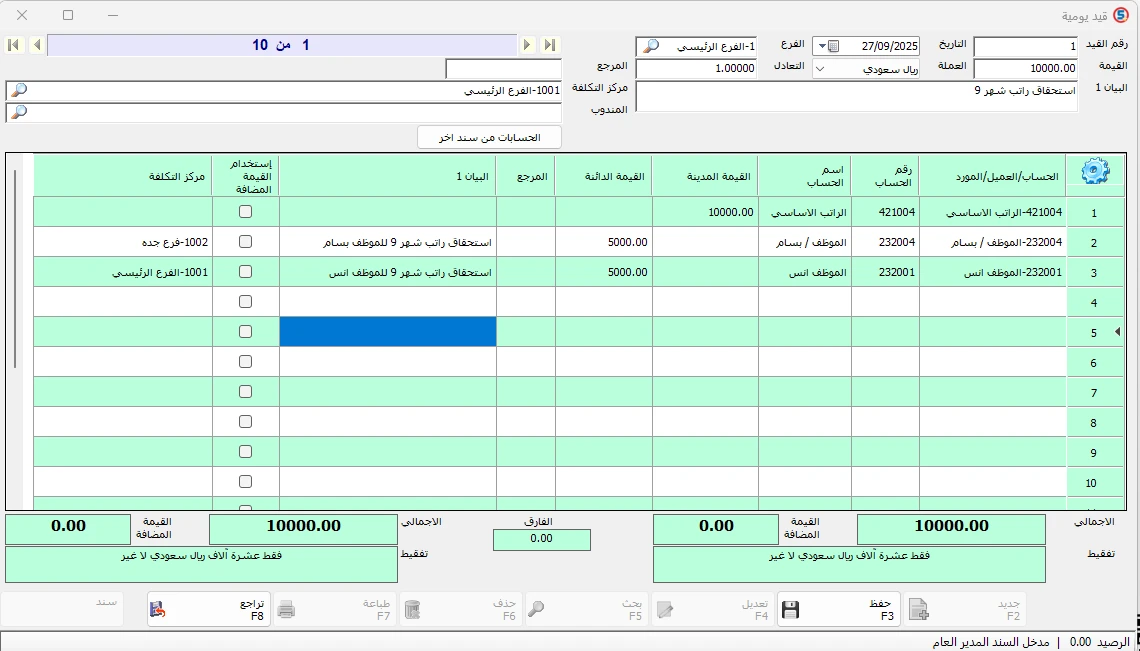Open cost center lookup magnifier for مركز التكلفة
This screenshot has height=651, width=1140.
click(x=18, y=90)
